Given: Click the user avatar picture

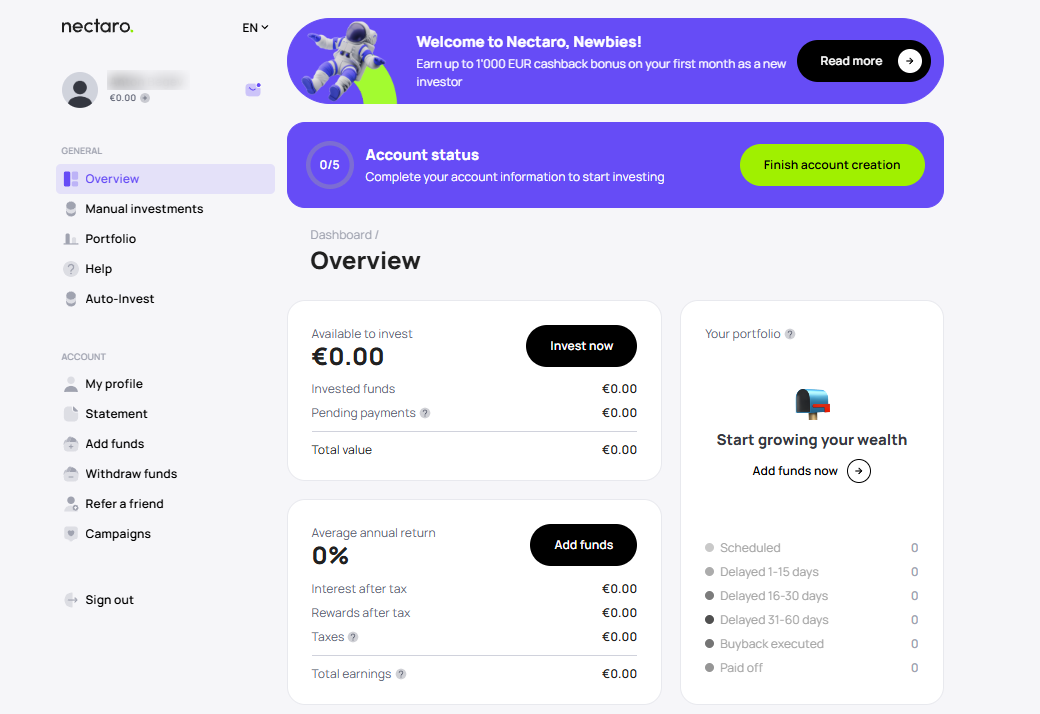Looking at the screenshot, I should (x=80, y=90).
